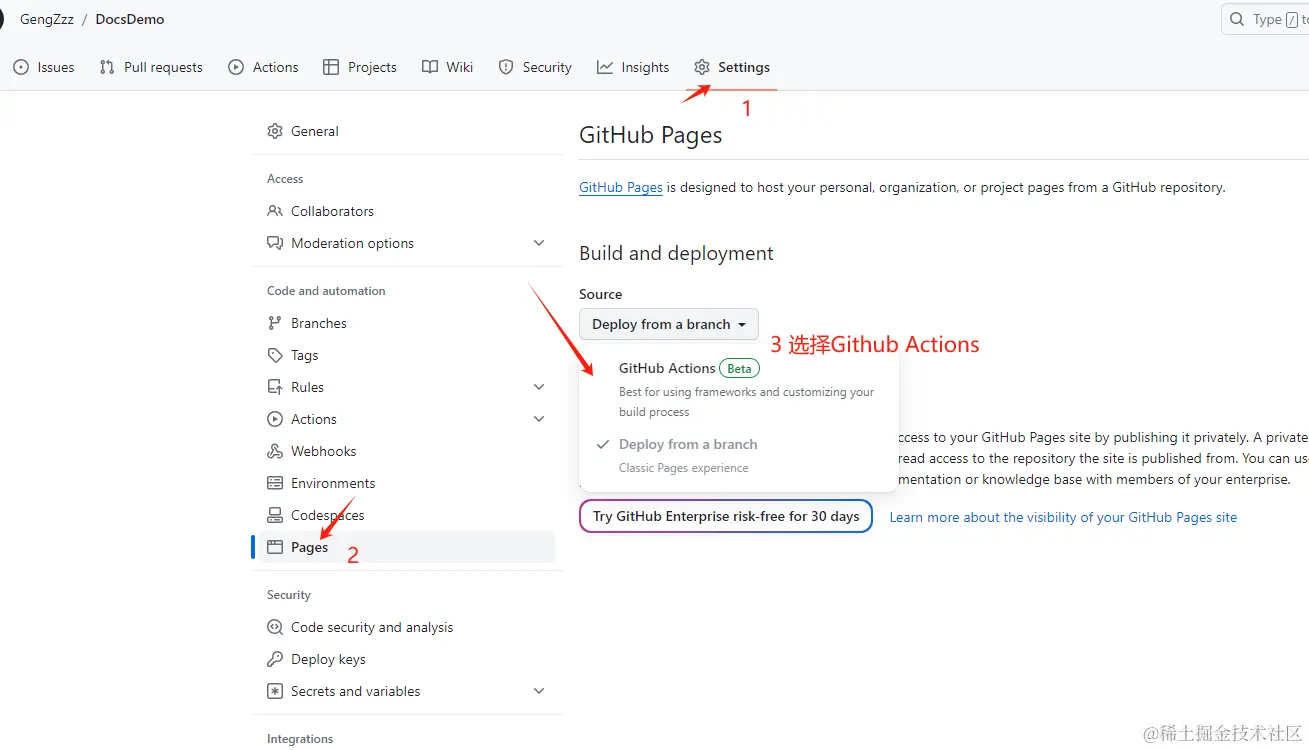Open Tags settings
Screen dimensions: 1309x750
[407, 355]
